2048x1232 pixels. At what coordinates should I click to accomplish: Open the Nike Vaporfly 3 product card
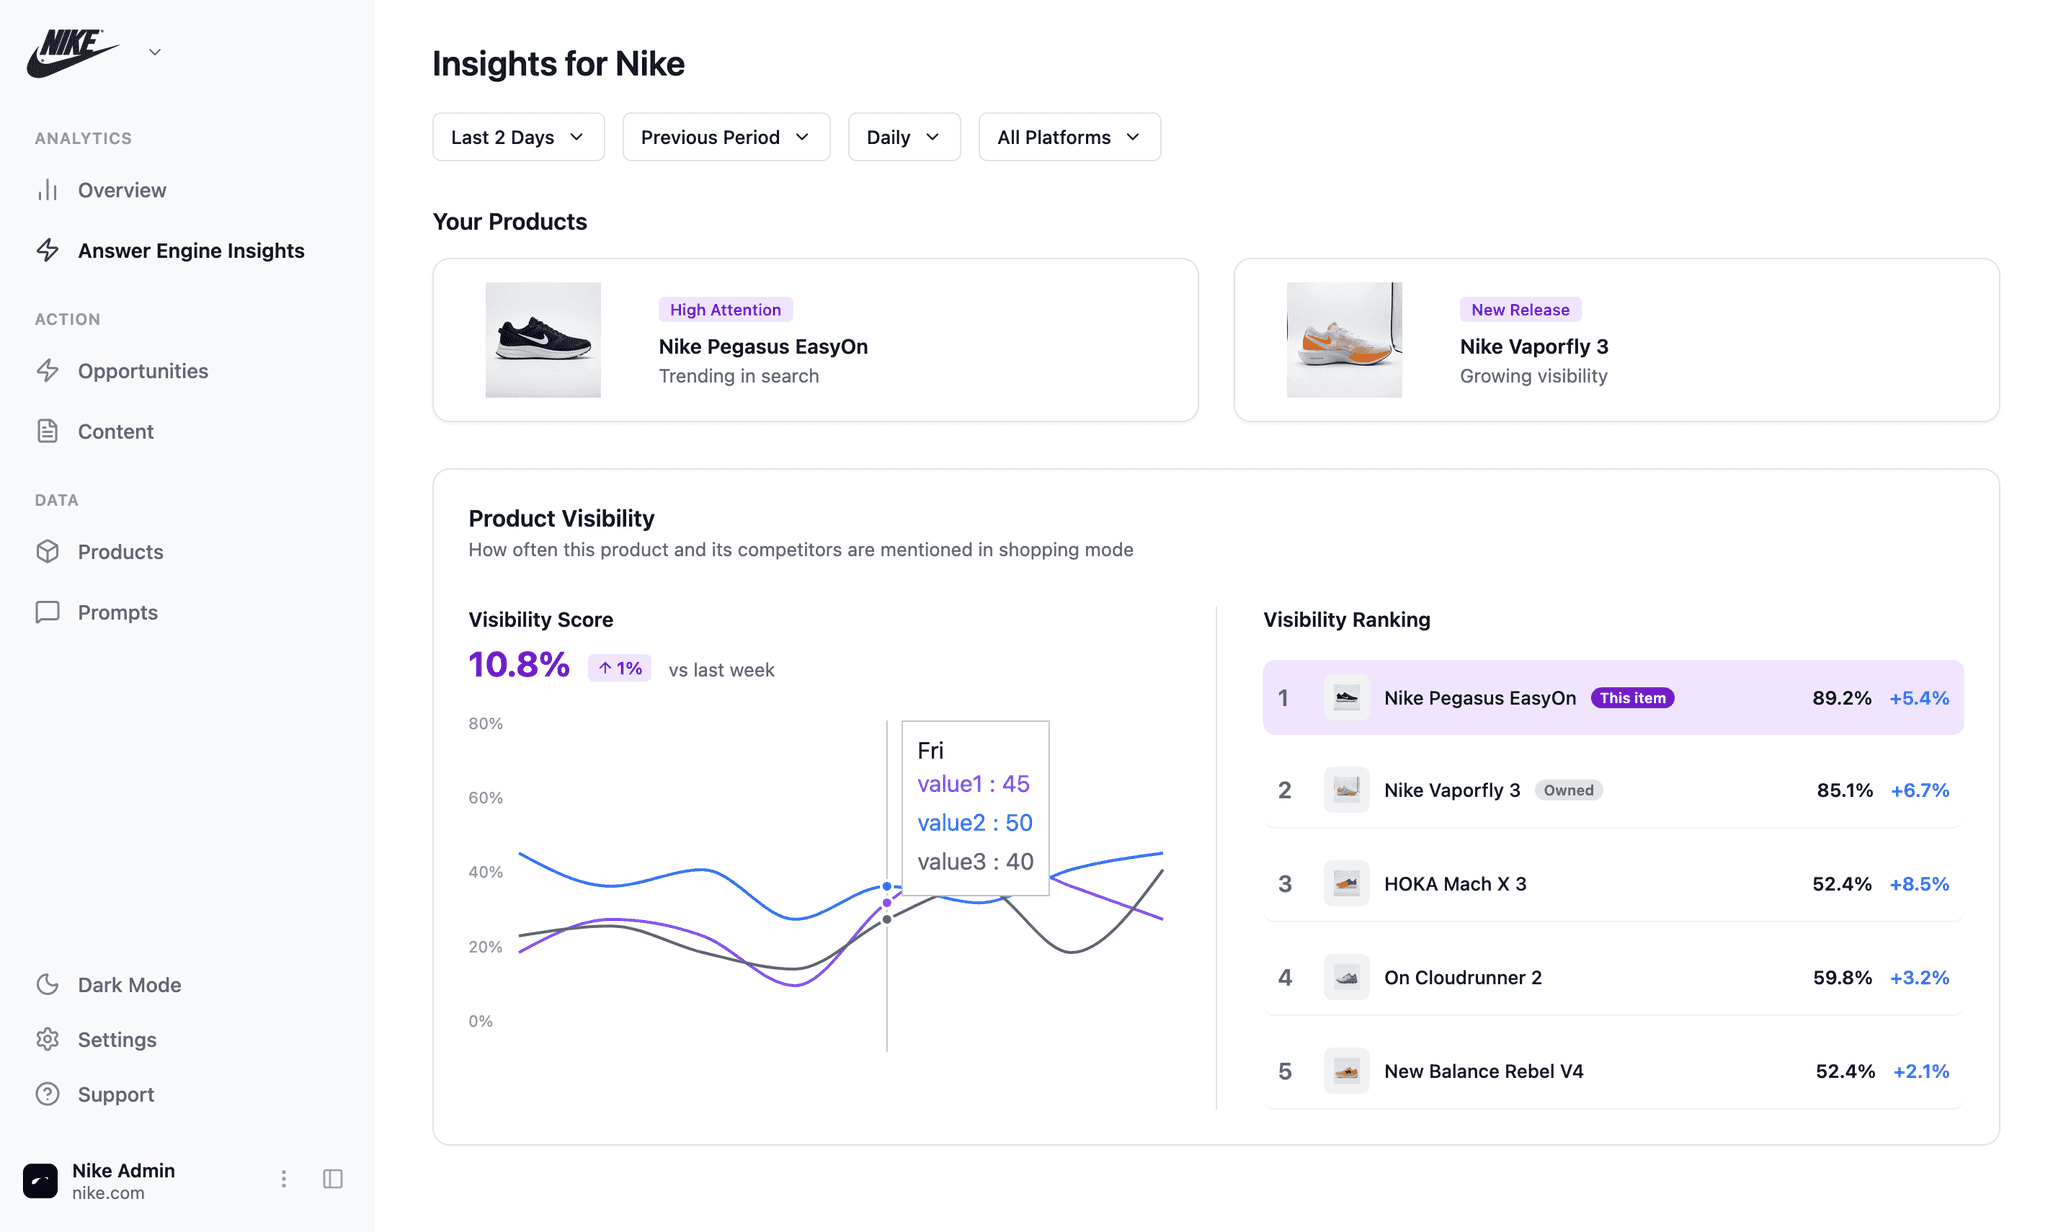click(1616, 340)
